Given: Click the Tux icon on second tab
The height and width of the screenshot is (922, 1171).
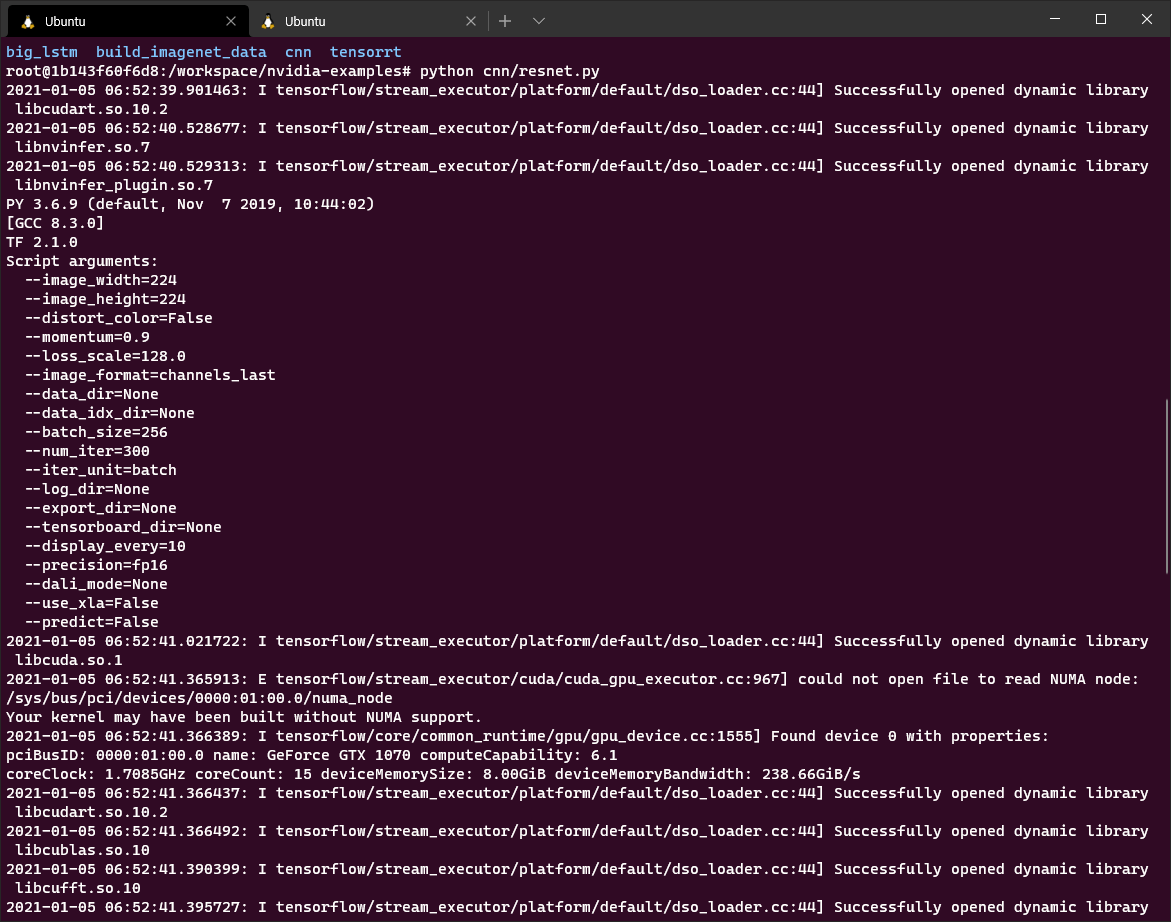Looking at the screenshot, I should [267, 21].
